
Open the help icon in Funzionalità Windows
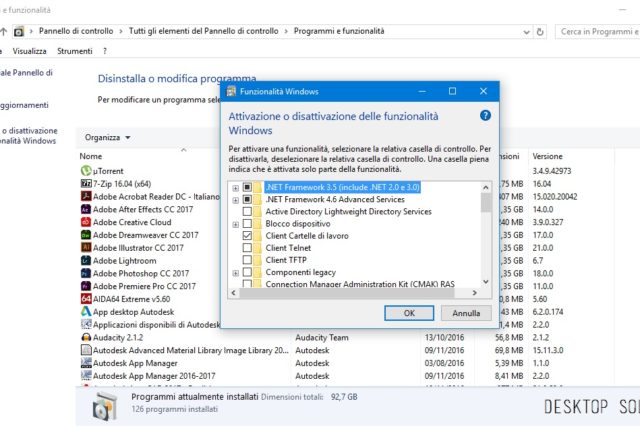pos(485,115)
